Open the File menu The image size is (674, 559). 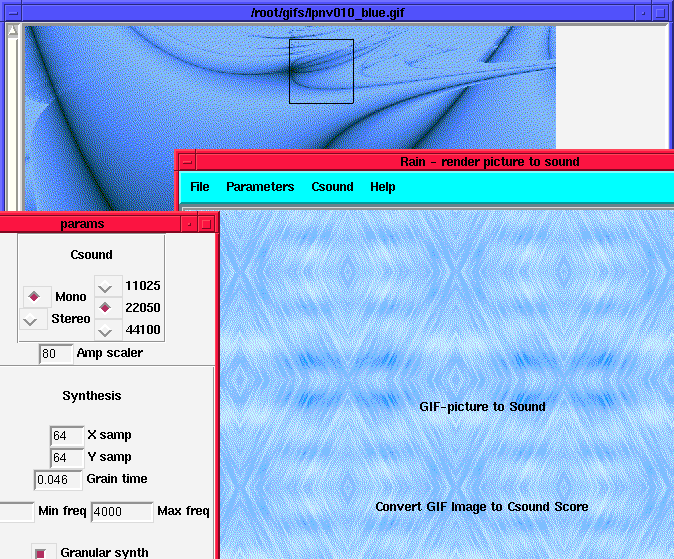(200, 187)
